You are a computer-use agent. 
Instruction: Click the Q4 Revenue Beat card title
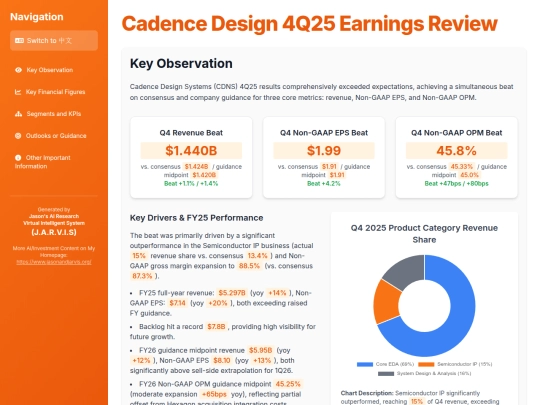[191, 133]
